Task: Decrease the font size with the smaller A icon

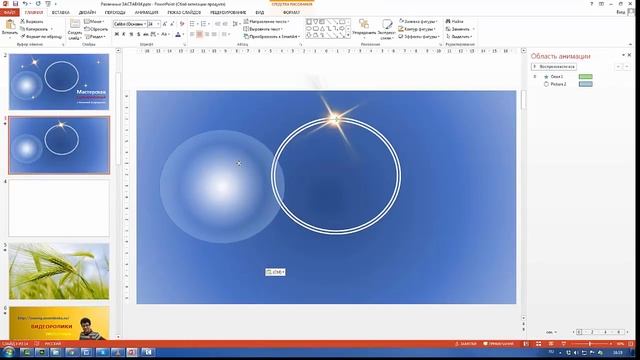Action: coord(172,24)
